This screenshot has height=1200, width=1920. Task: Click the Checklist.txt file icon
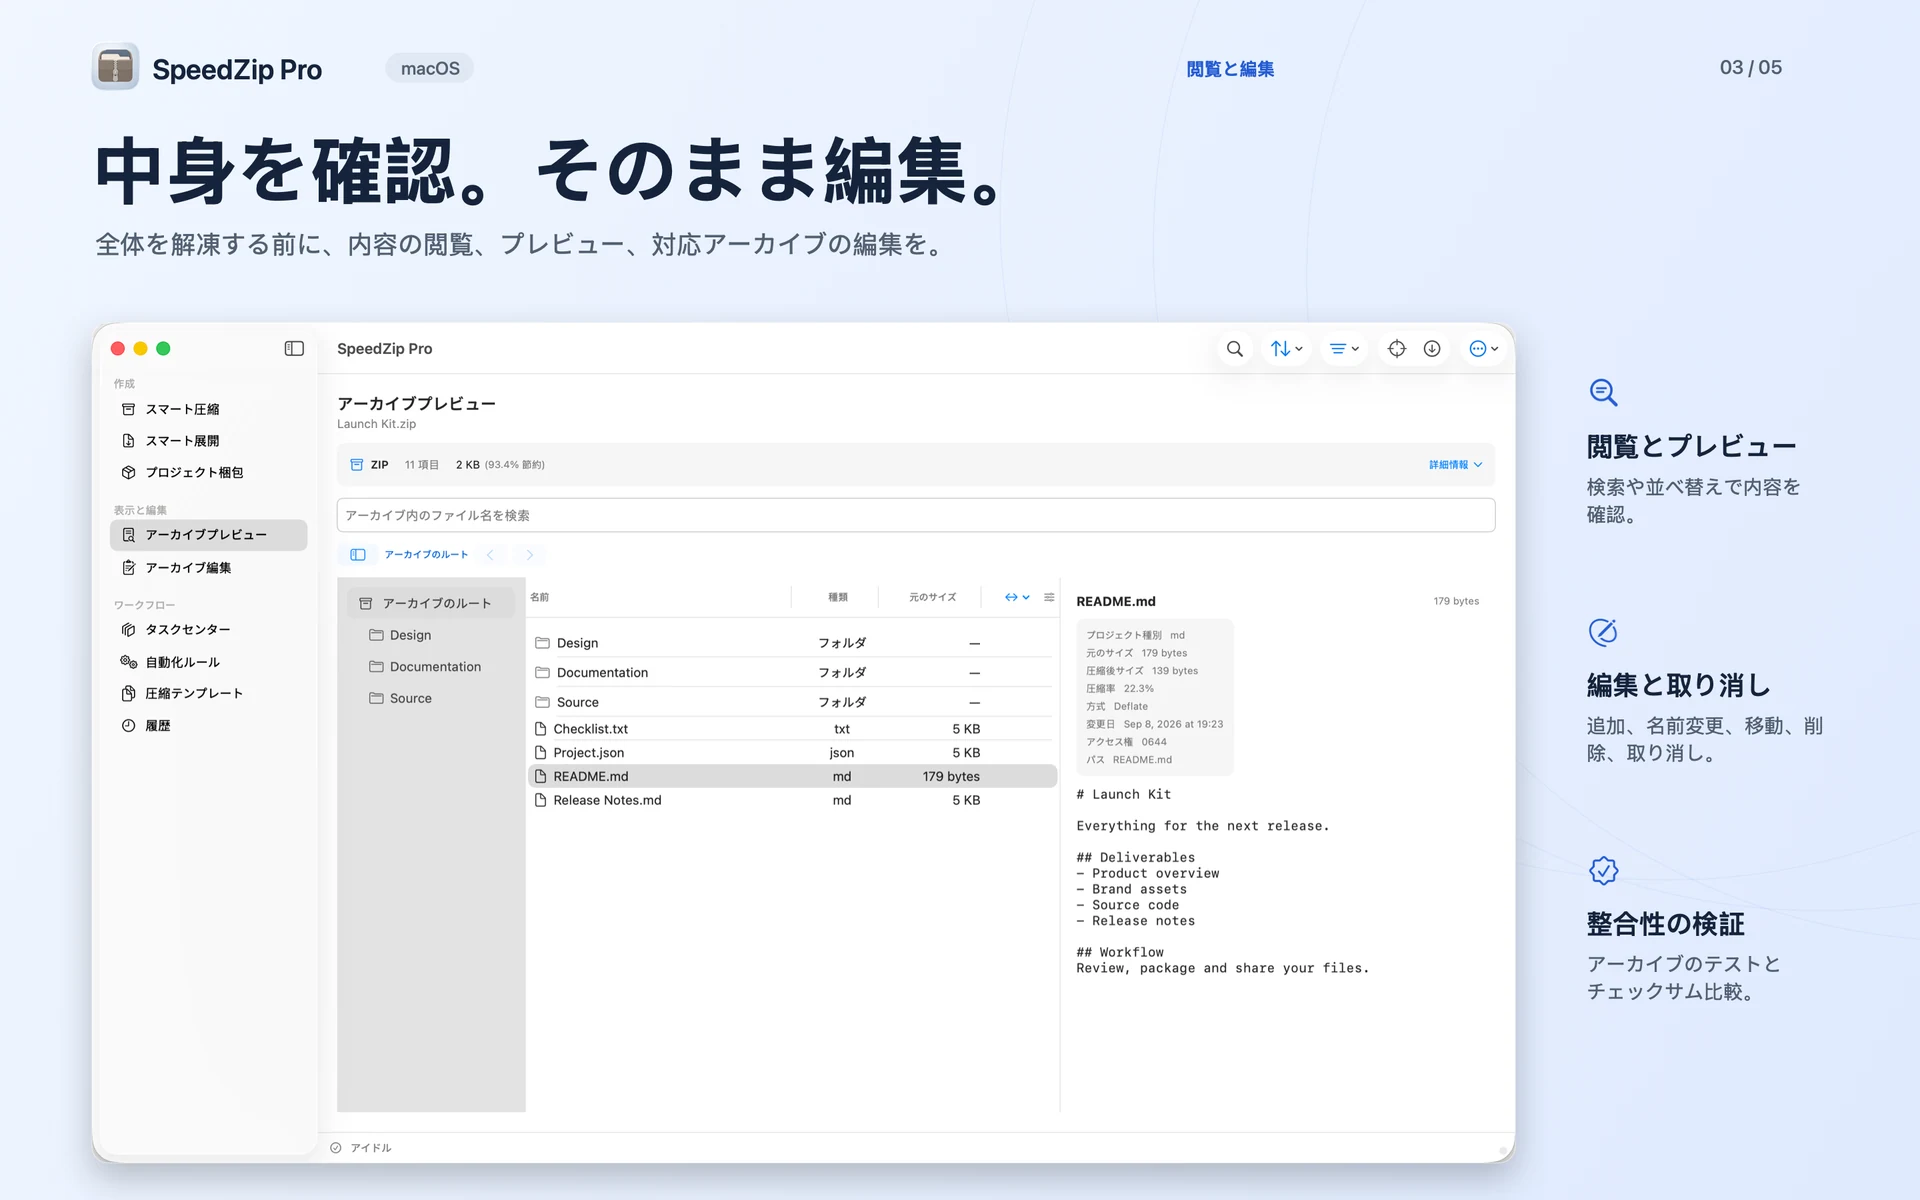541,729
